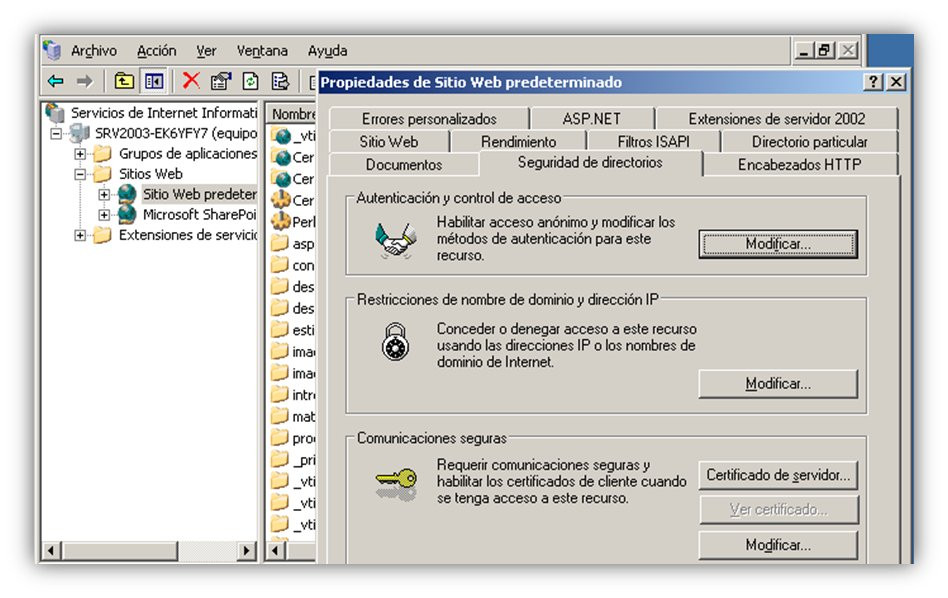948x598 pixels.
Task: Open Properties via the toolbar icon
Action: pos(221,80)
